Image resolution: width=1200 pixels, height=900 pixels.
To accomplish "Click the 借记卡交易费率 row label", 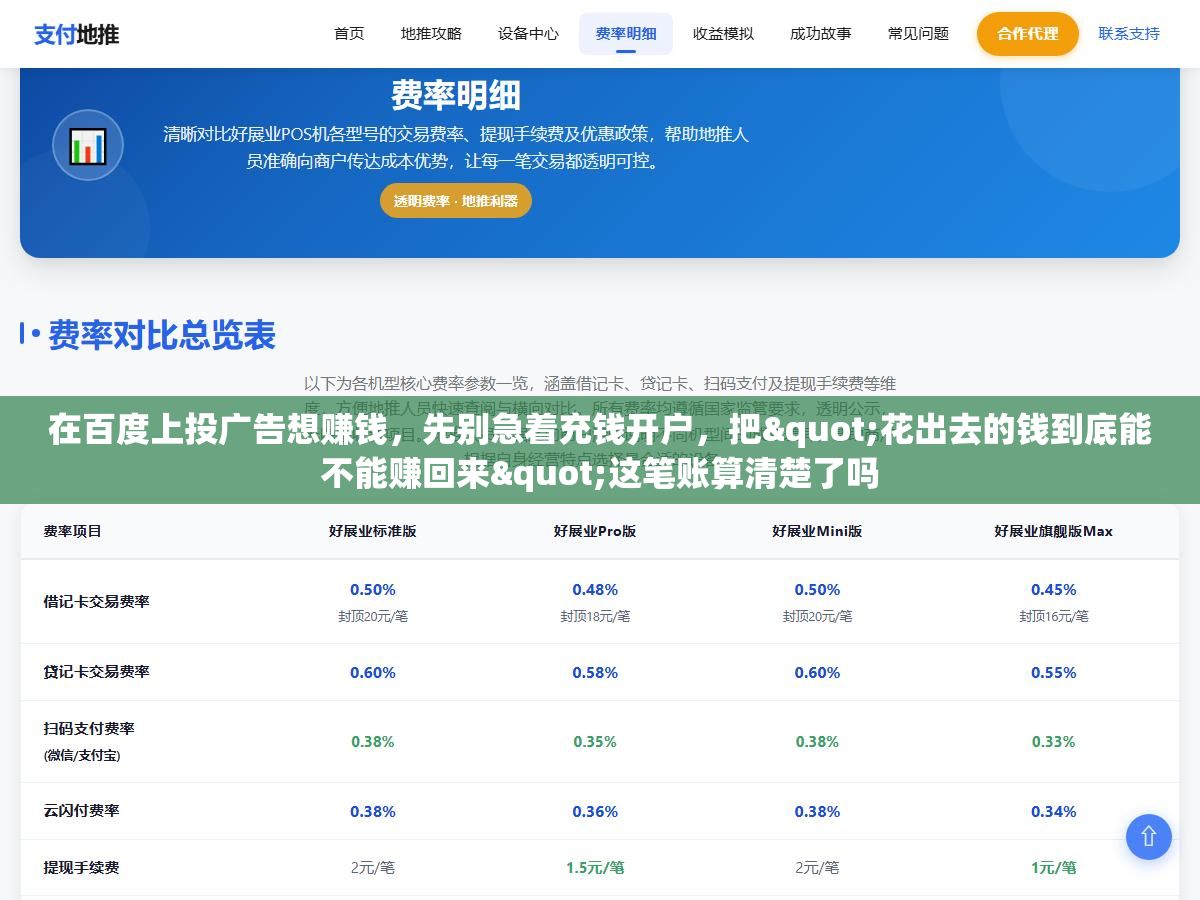I will pos(96,602).
